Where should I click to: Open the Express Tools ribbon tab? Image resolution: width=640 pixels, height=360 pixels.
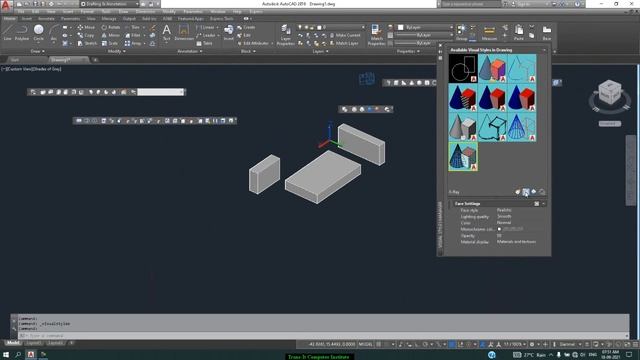pyautogui.click(x=222, y=18)
